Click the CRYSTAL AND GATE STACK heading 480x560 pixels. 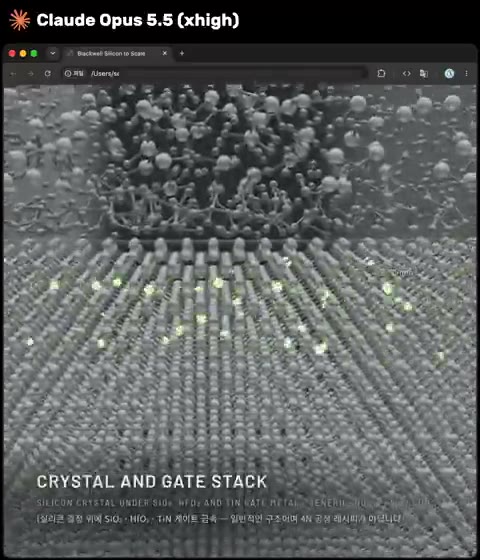click(x=152, y=482)
